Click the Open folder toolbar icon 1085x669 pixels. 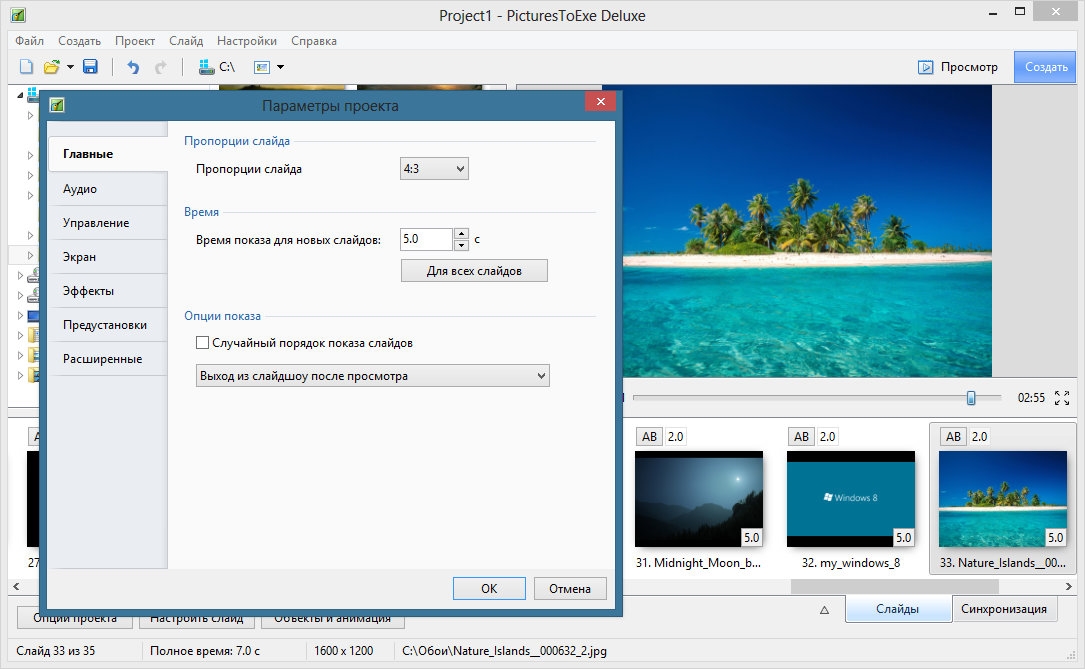pos(52,67)
